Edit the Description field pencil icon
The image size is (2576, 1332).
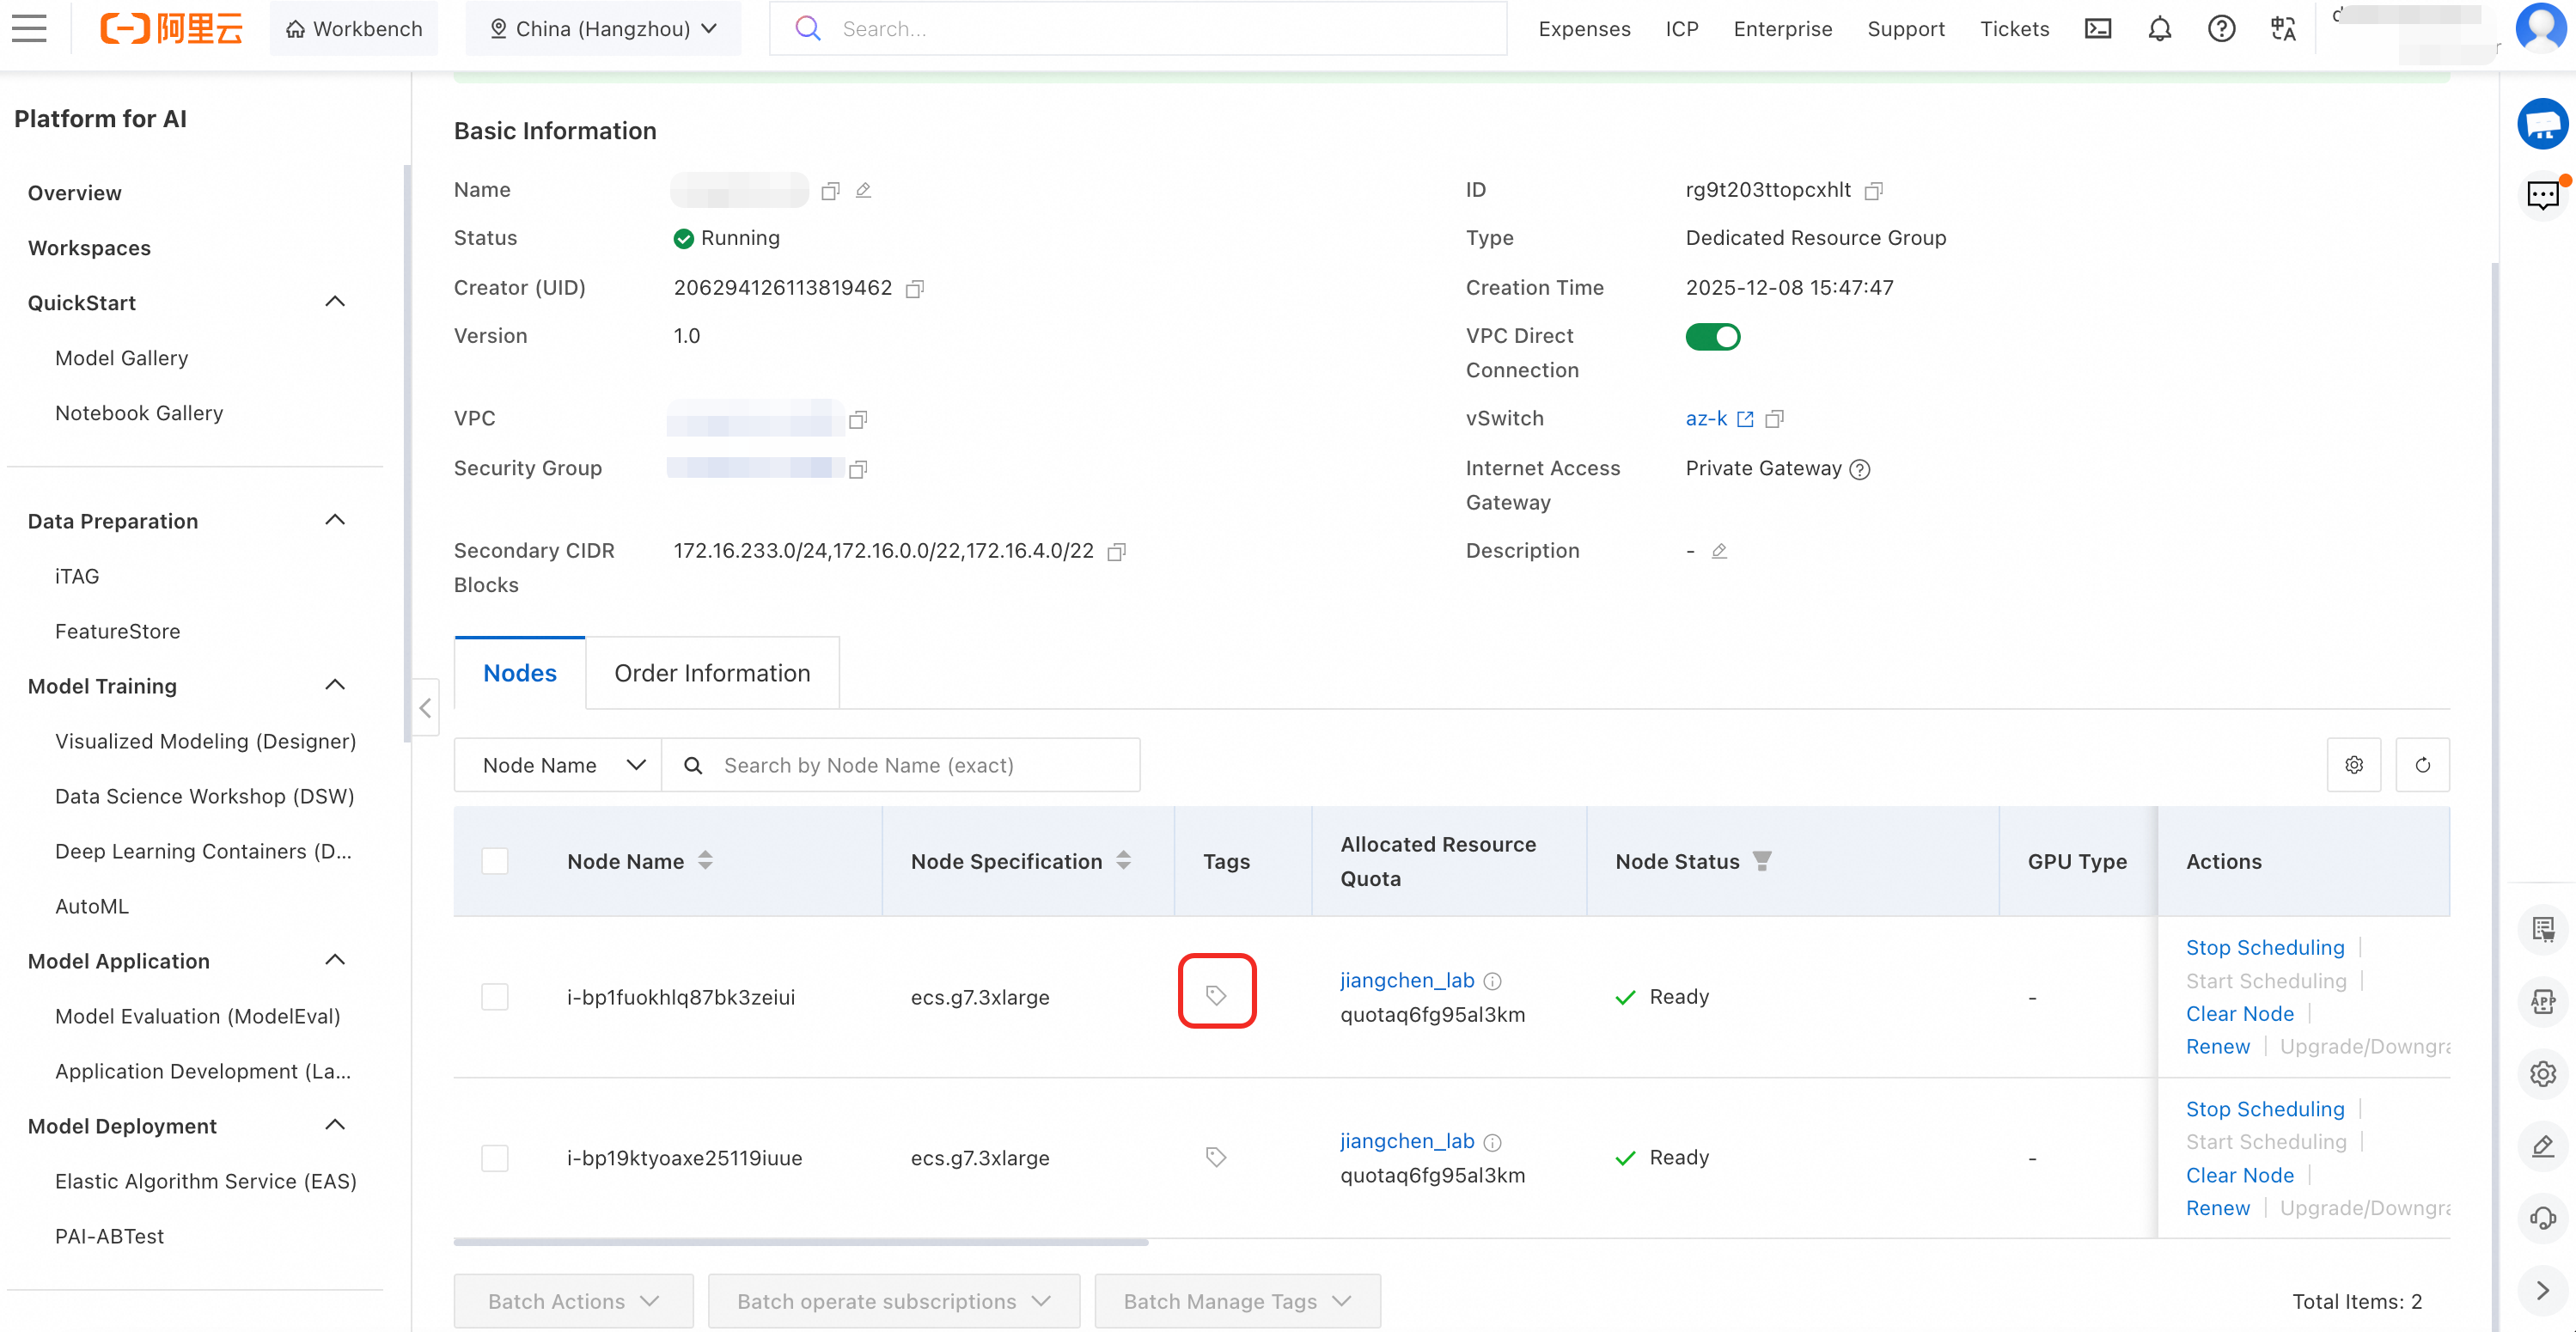coord(1719,551)
